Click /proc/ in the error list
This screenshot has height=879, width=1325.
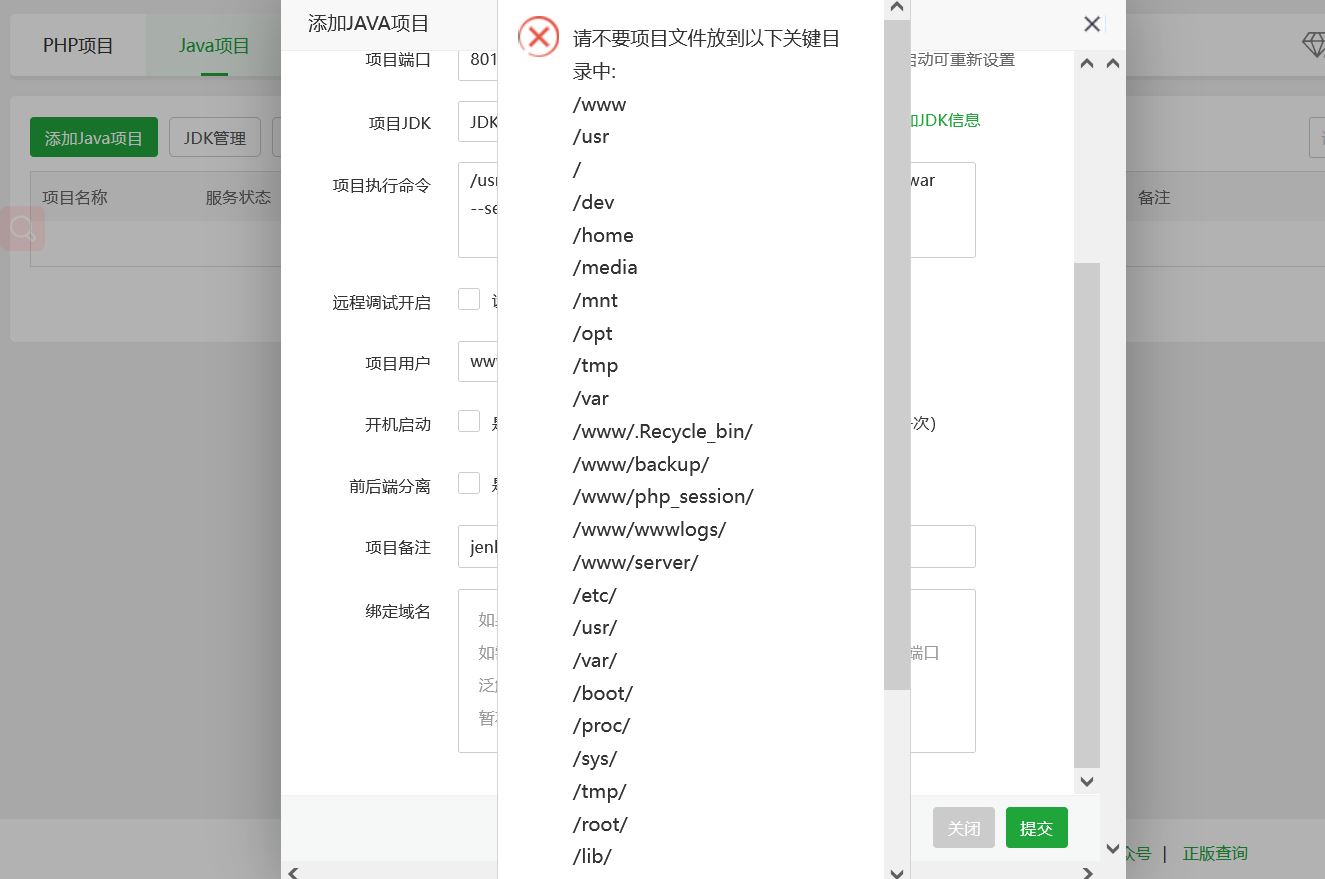coord(601,726)
